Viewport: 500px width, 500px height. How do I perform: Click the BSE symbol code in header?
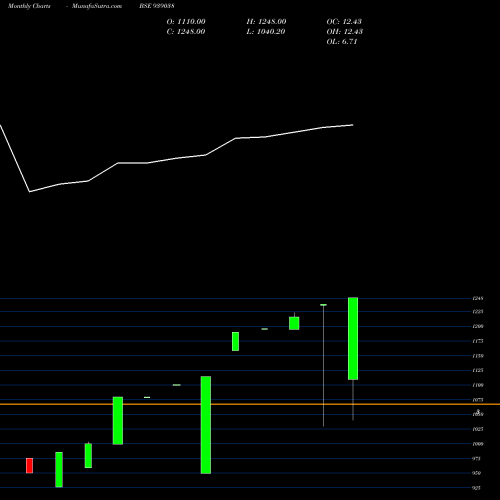click(x=157, y=6)
